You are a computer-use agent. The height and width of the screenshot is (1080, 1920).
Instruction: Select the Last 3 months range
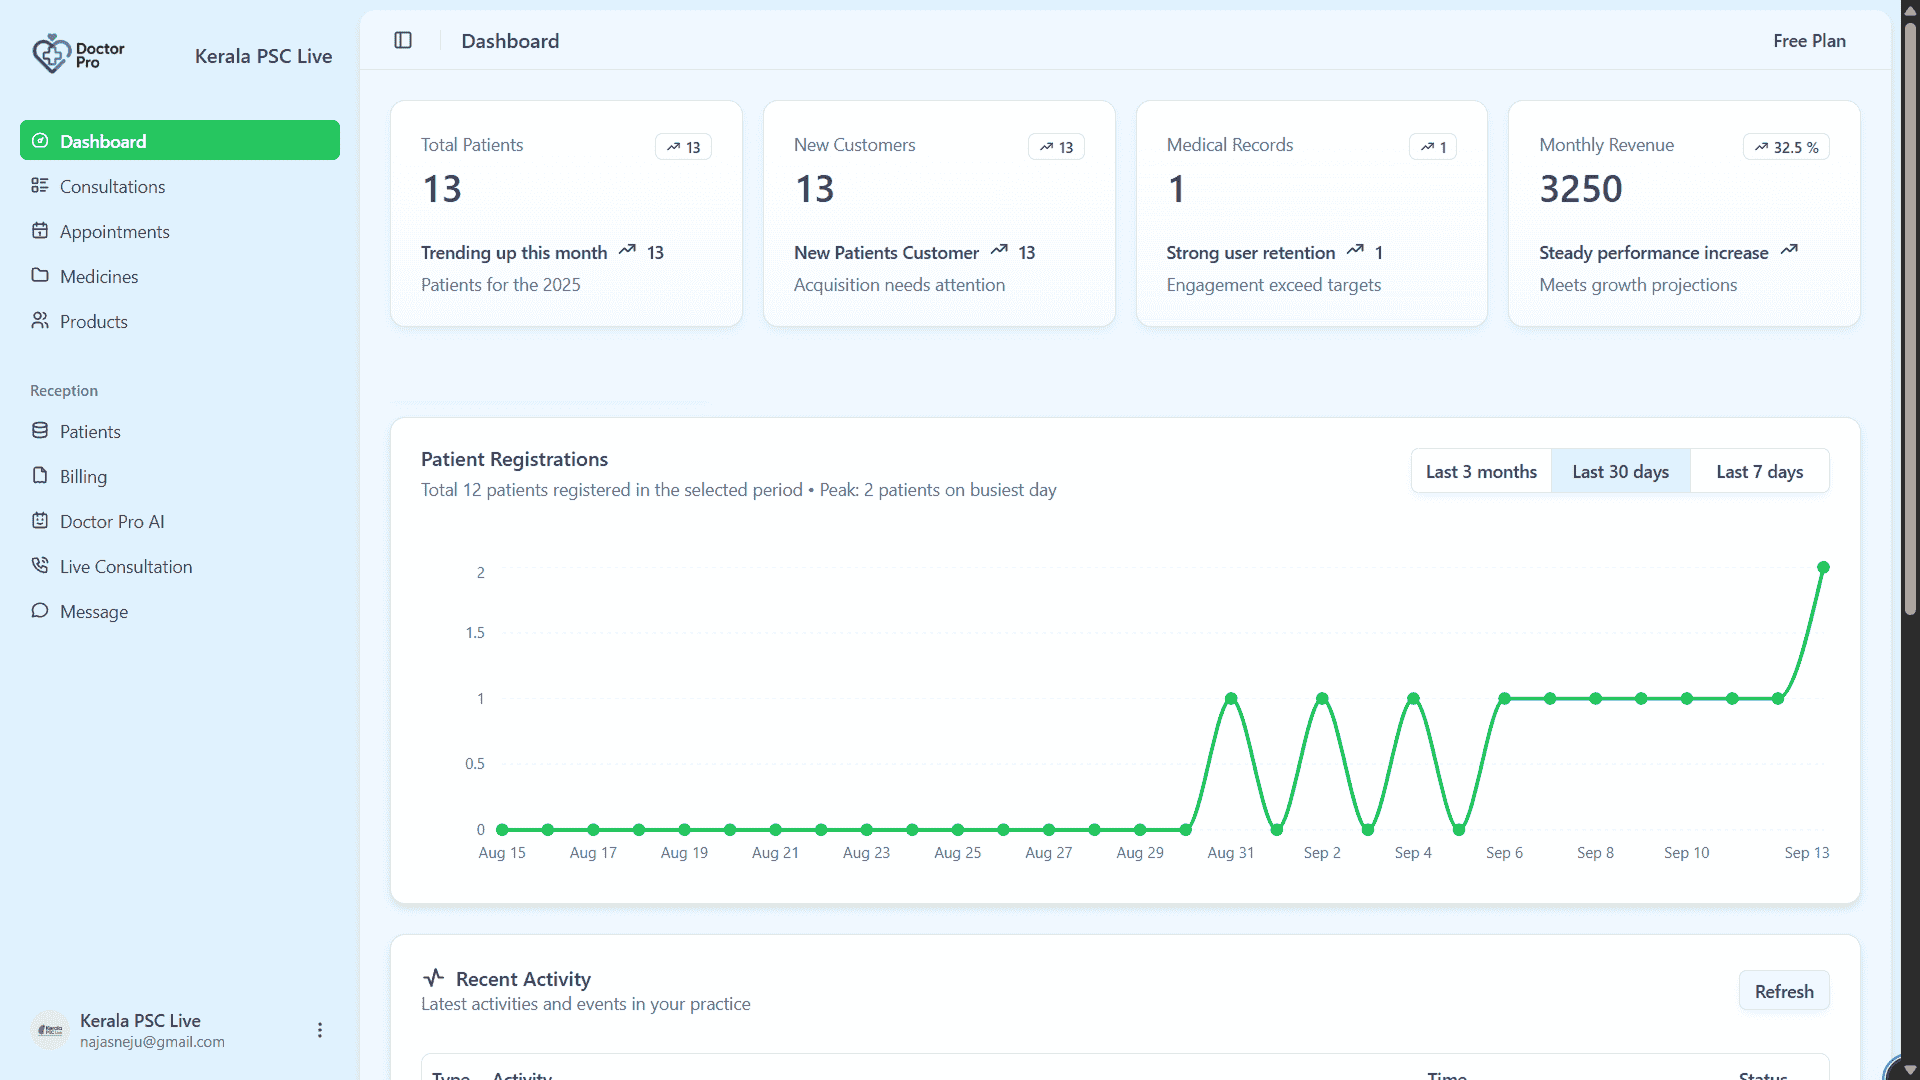[x=1481, y=471]
